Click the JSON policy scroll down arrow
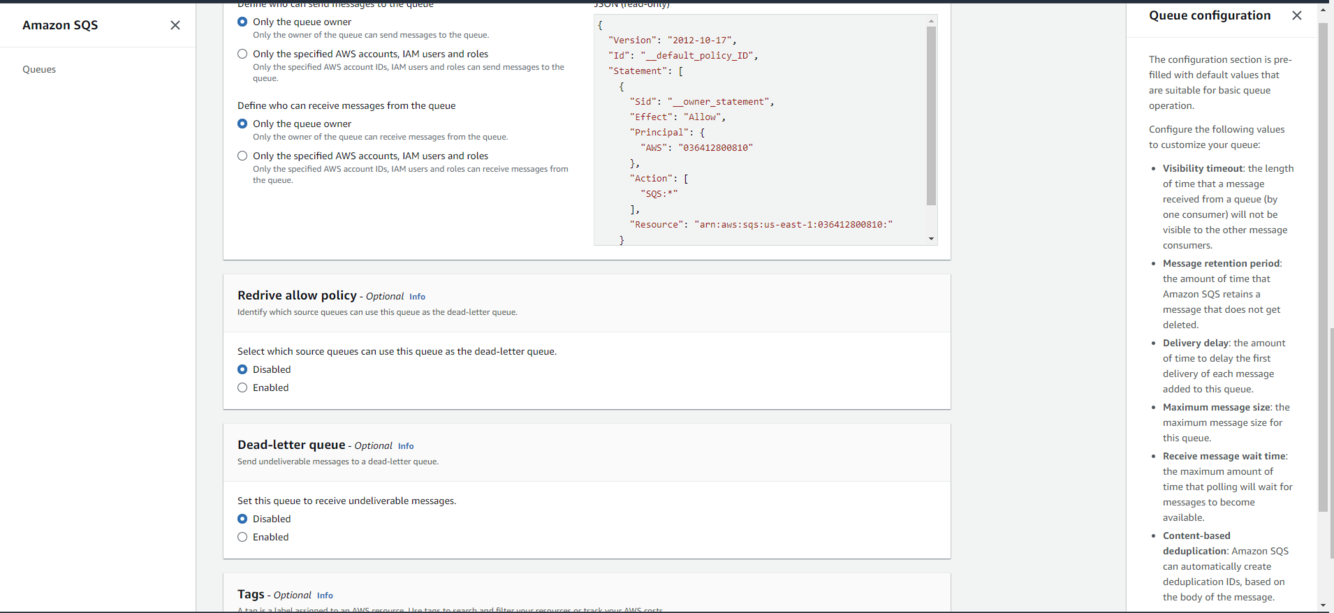The width and height of the screenshot is (1334, 613). (931, 239)
